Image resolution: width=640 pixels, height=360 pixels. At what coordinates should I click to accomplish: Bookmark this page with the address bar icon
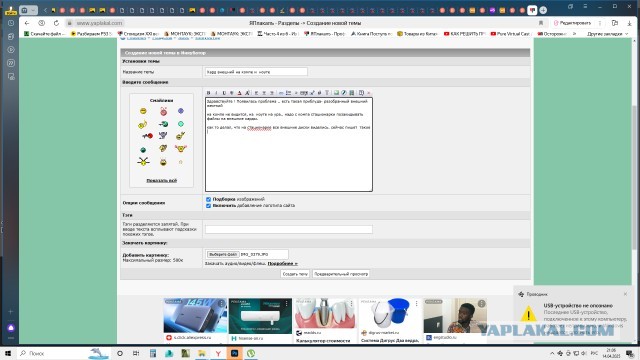541,23
